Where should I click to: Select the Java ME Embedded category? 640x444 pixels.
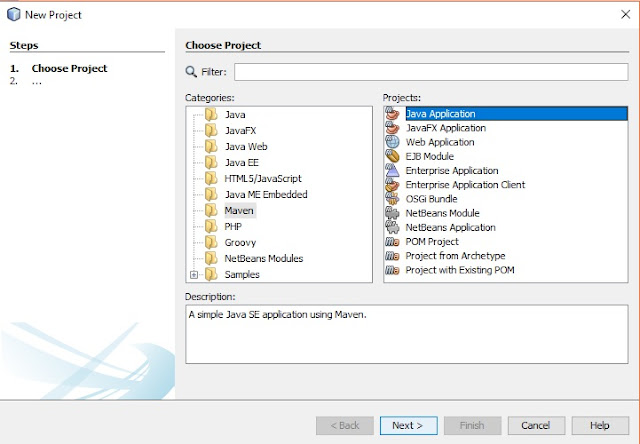[266, 194]
